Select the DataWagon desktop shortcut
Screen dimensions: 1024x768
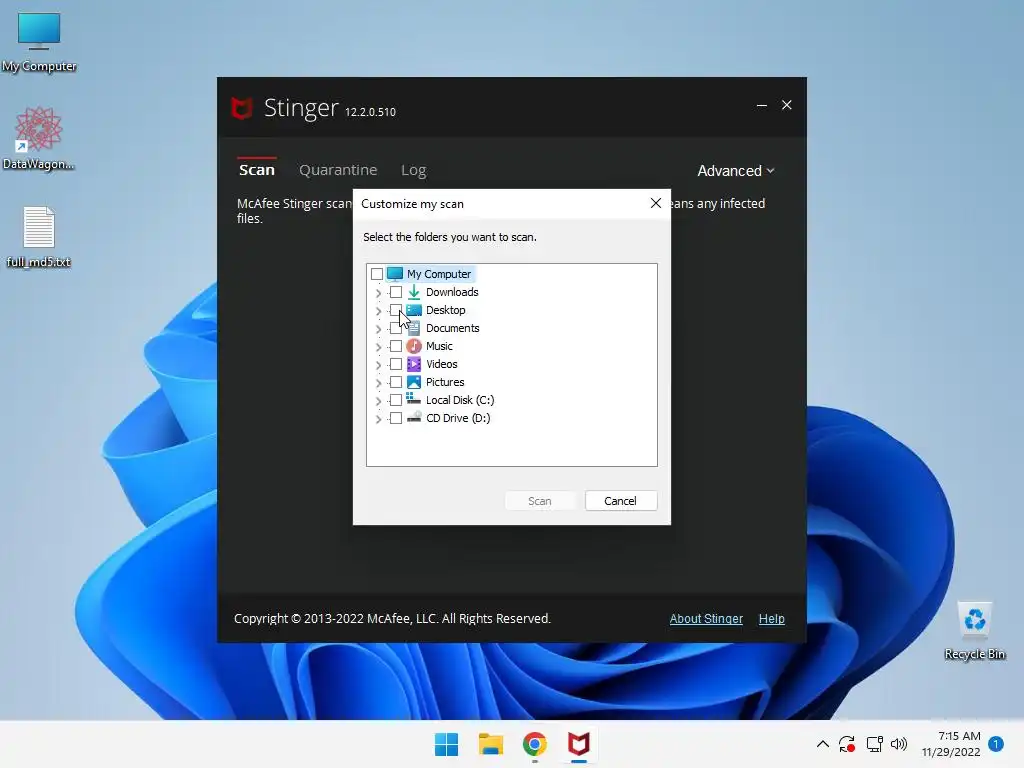pyautogui.click(x=39, y=138)
